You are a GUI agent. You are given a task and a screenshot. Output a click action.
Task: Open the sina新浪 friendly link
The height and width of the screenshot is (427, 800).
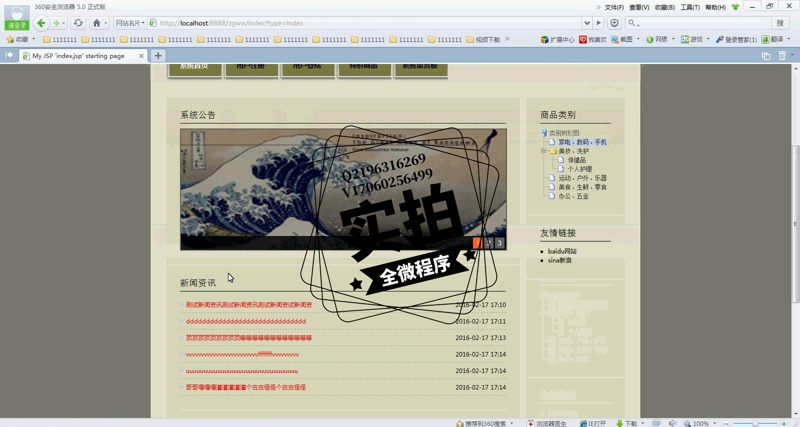(x=559, y=260)
